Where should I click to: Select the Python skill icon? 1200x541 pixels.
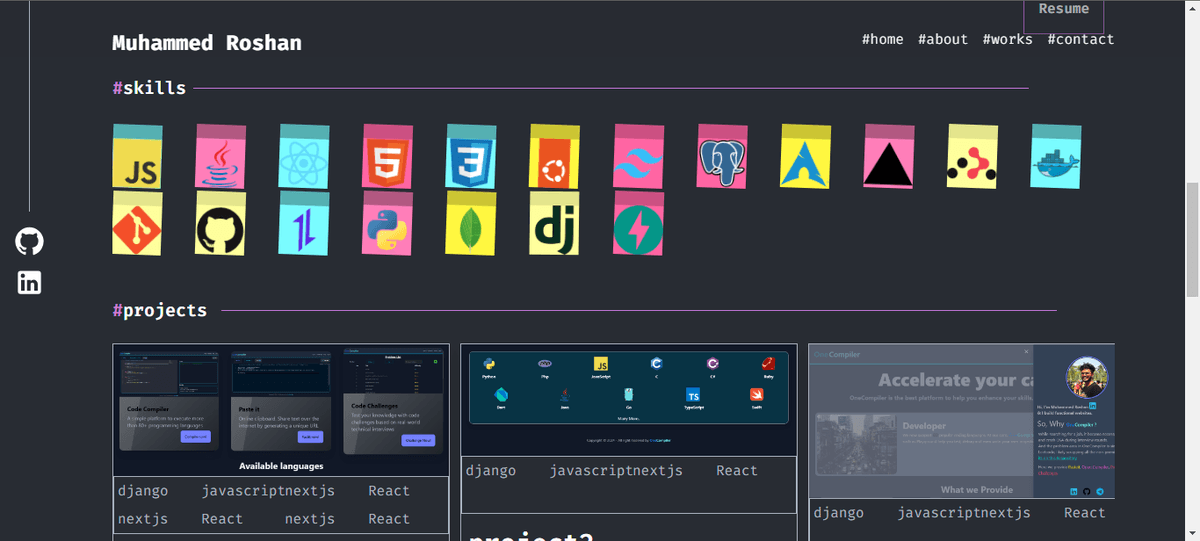(388, 223)
